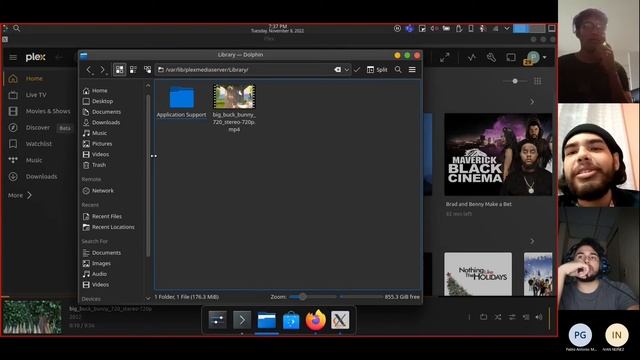This screenshot has height=360, width=640.
Task: Open the Plex hamburger menu
Action: (13, 58)
